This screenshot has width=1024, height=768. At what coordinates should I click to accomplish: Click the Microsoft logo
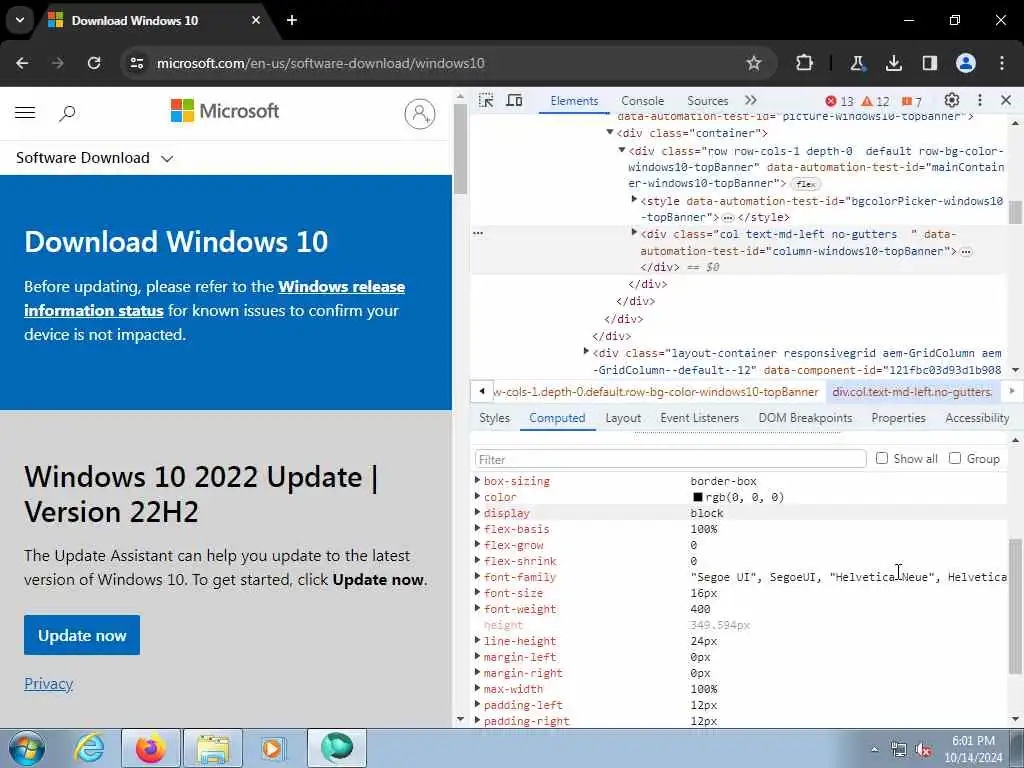pyautogui.click(x=225, y=111)
